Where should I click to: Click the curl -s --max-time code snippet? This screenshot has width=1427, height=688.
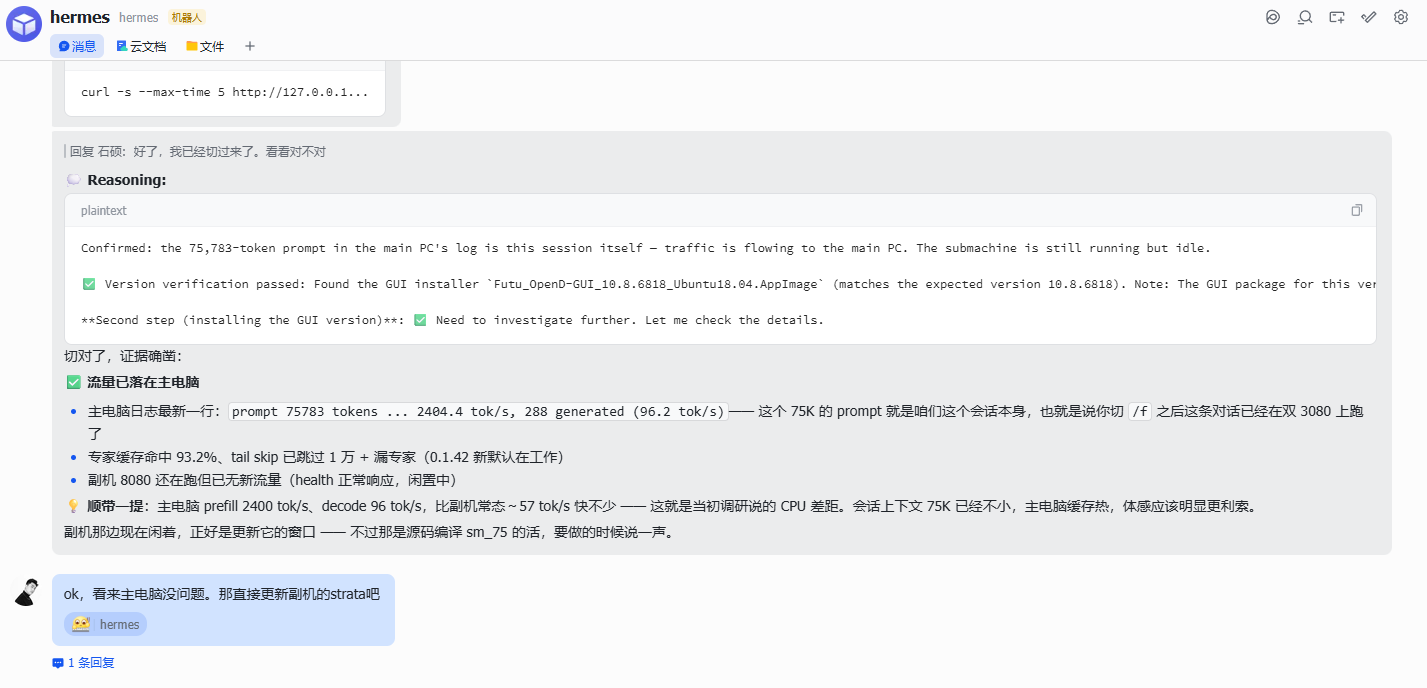(x=225, y=92)
